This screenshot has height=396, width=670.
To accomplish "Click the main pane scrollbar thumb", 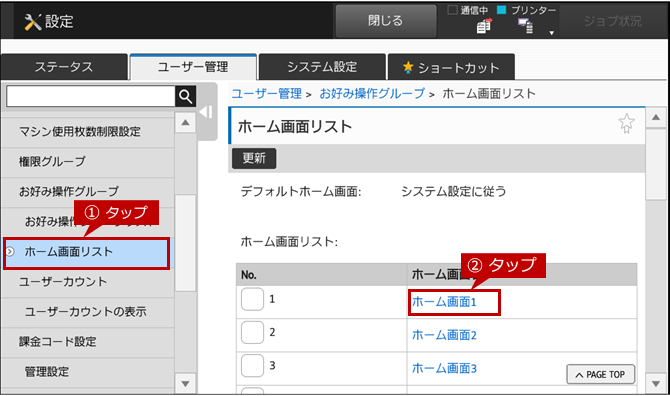I will point(656,164).
